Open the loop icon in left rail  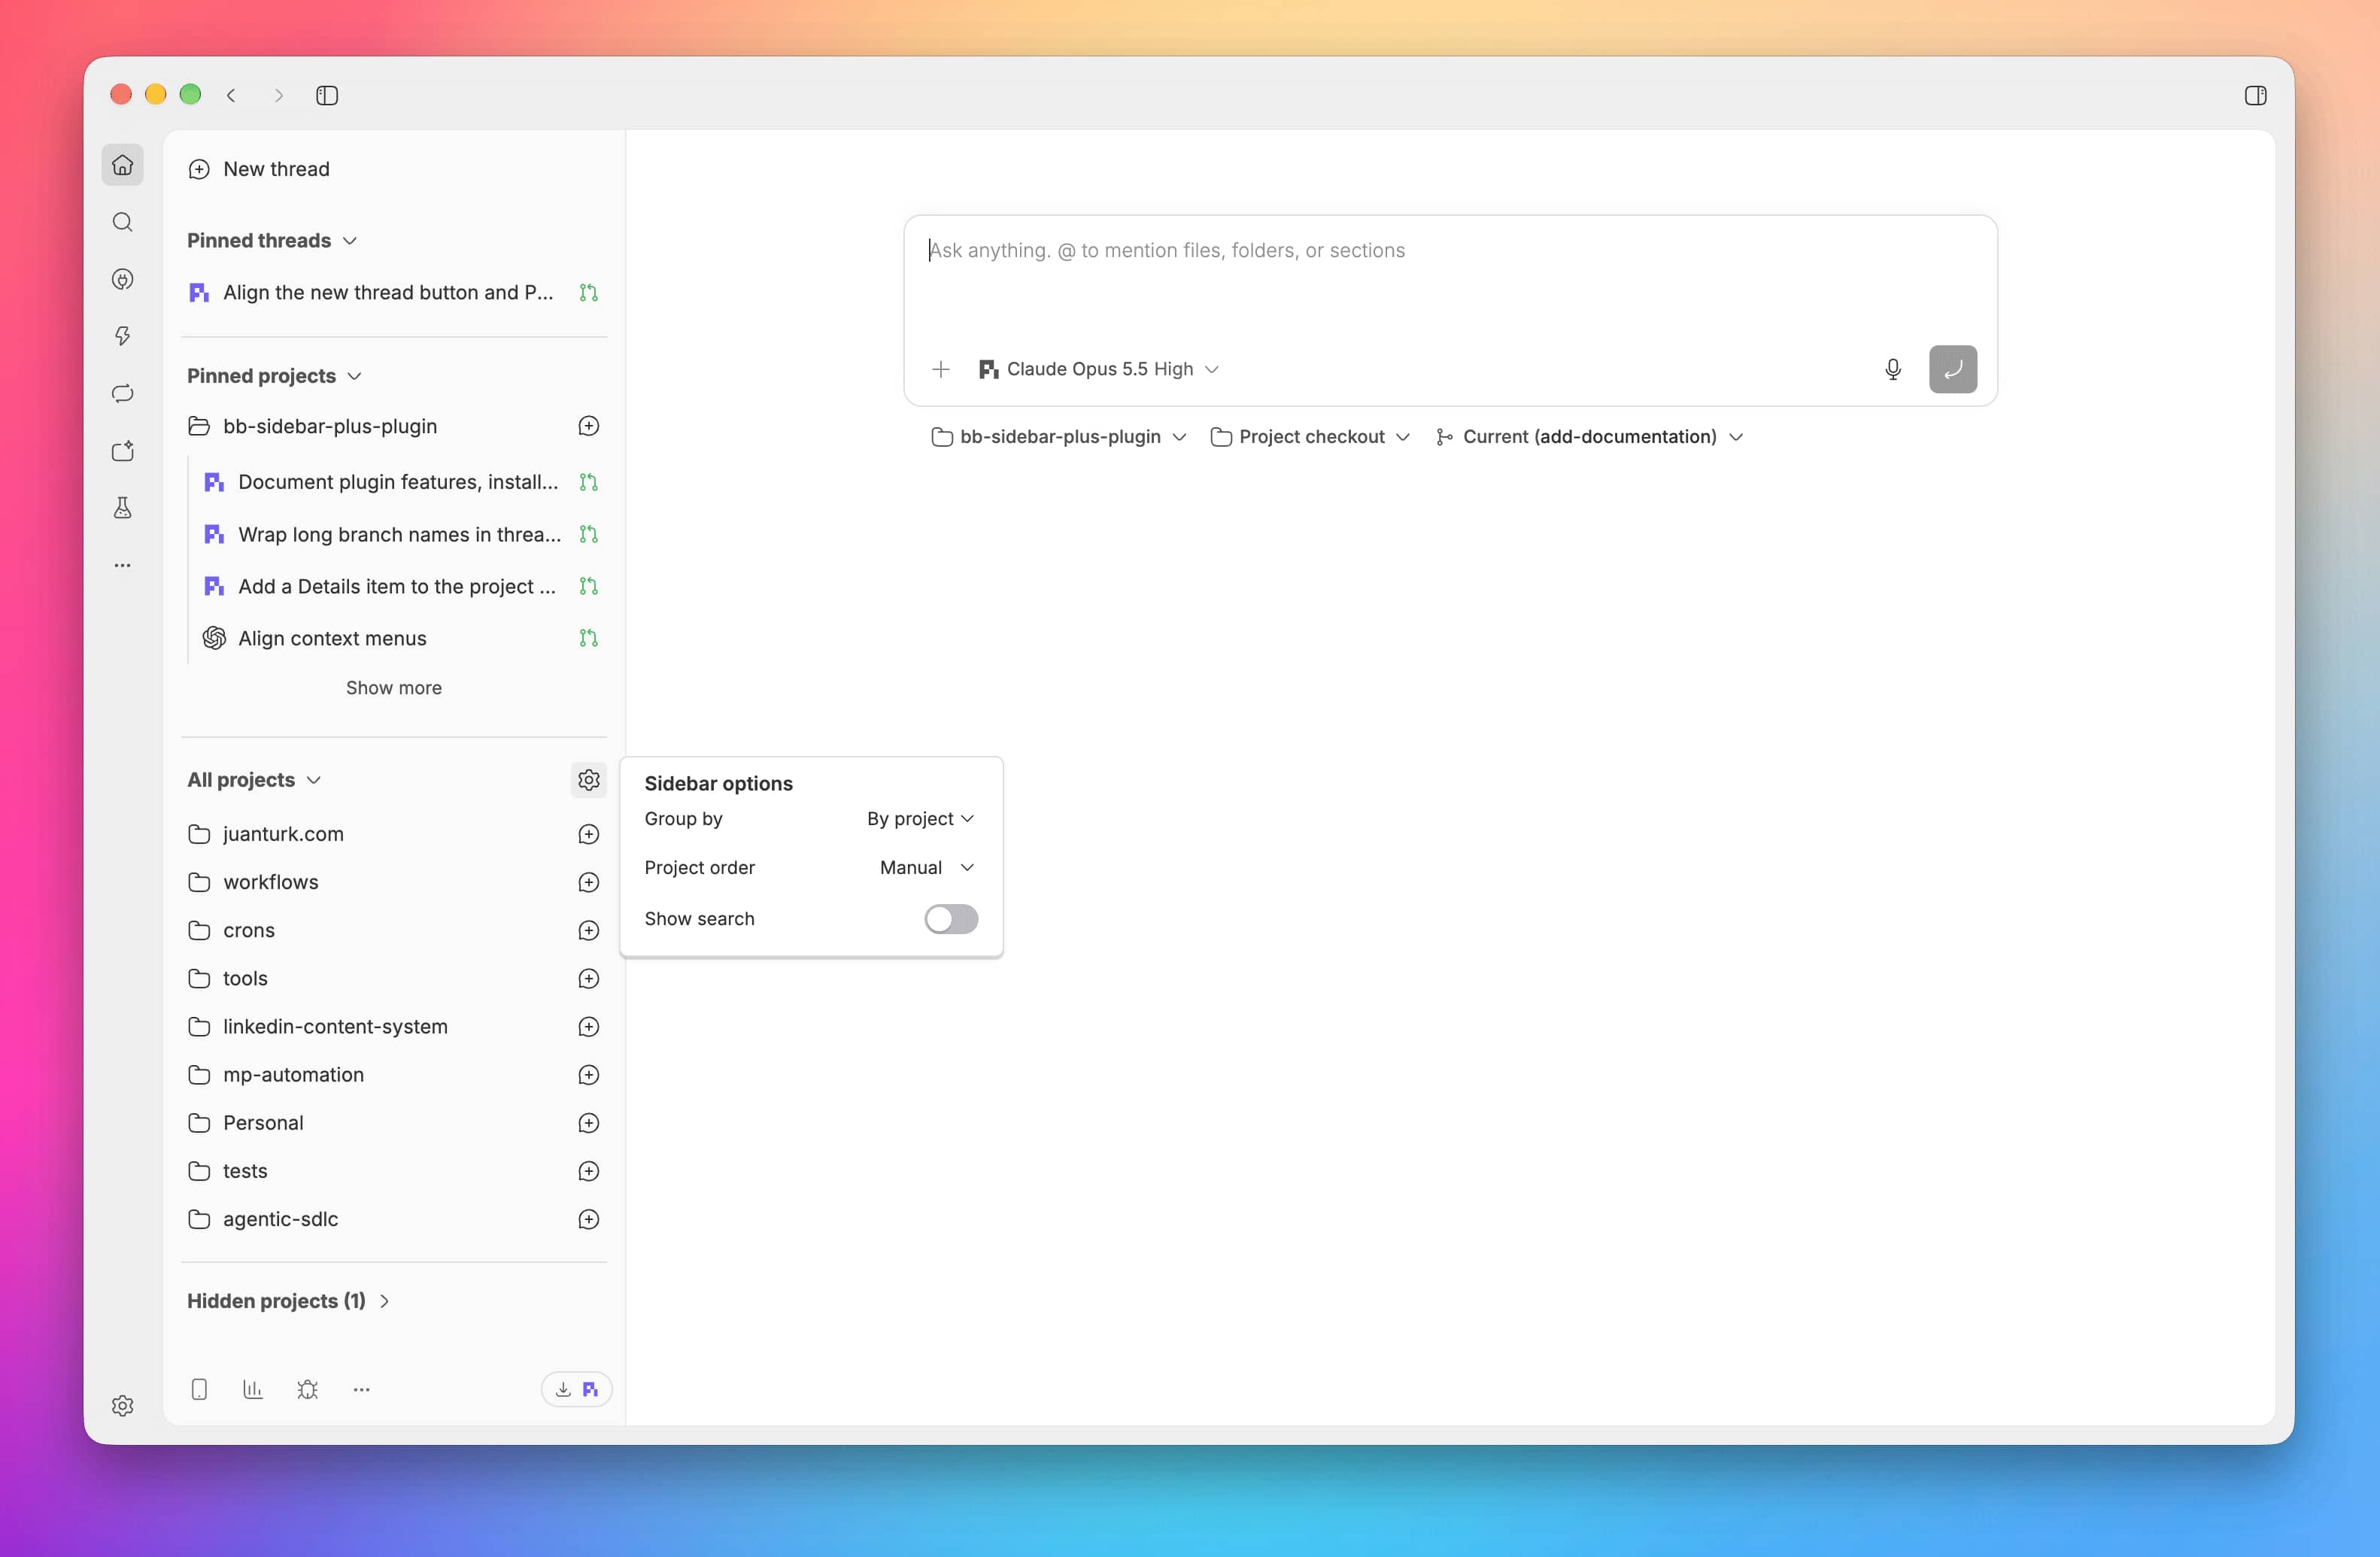tap(122, 393)
